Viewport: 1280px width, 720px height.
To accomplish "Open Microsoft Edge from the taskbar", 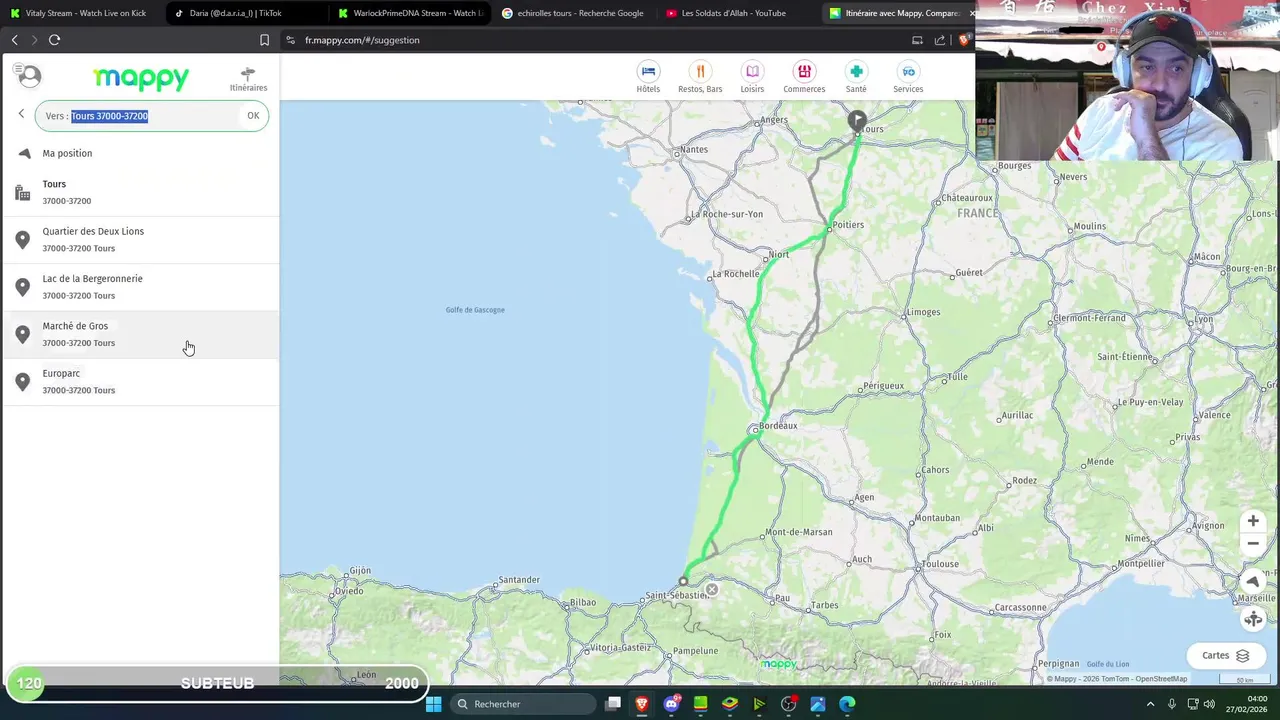I will [x=847, y=704].
